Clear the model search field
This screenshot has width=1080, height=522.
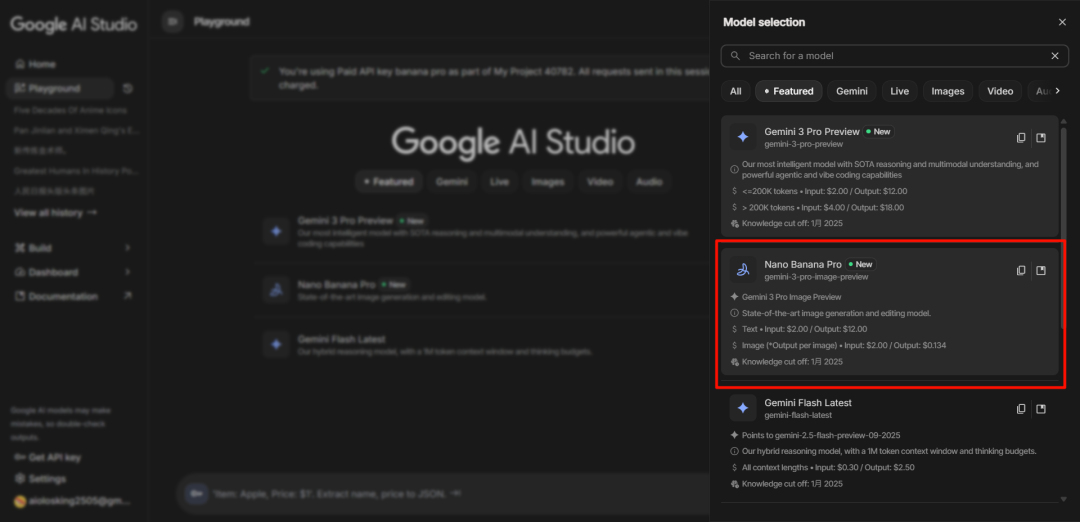[1054, 56]
